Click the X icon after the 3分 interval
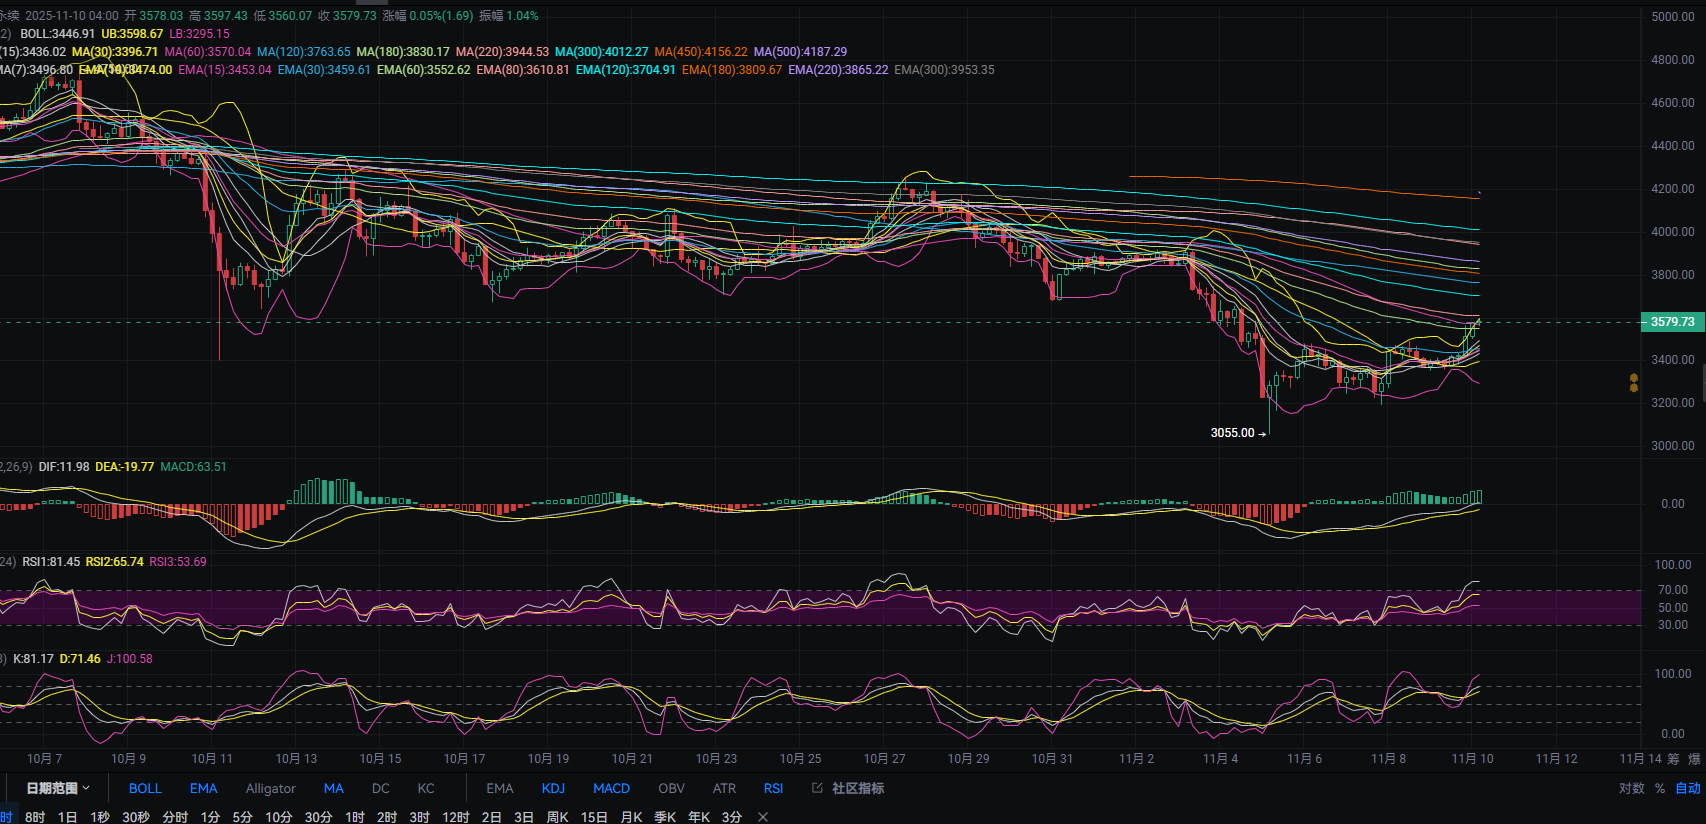 point(763,817)
